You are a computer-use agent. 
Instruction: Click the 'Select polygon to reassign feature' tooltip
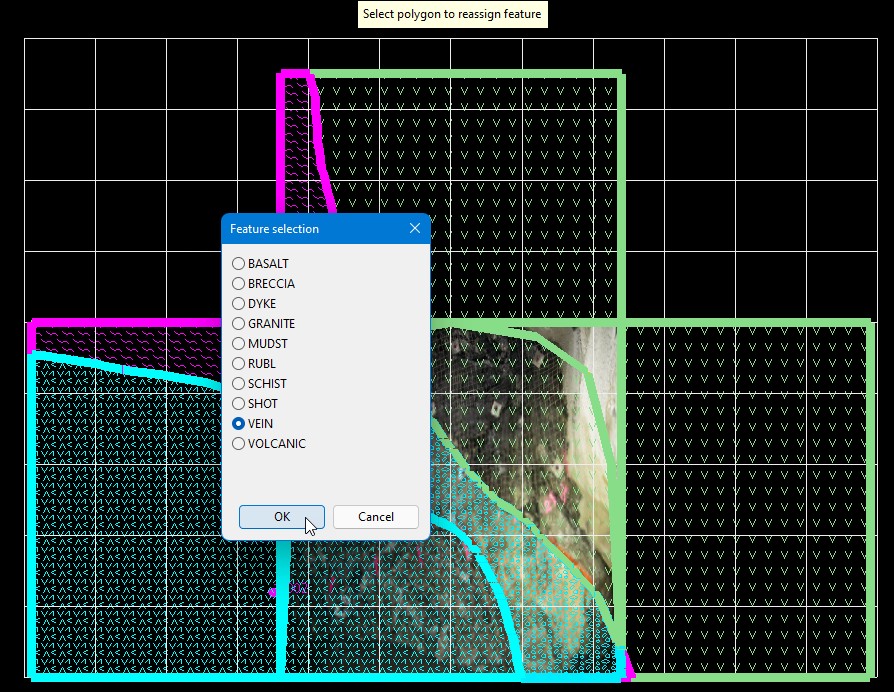[x=453, y=15]
